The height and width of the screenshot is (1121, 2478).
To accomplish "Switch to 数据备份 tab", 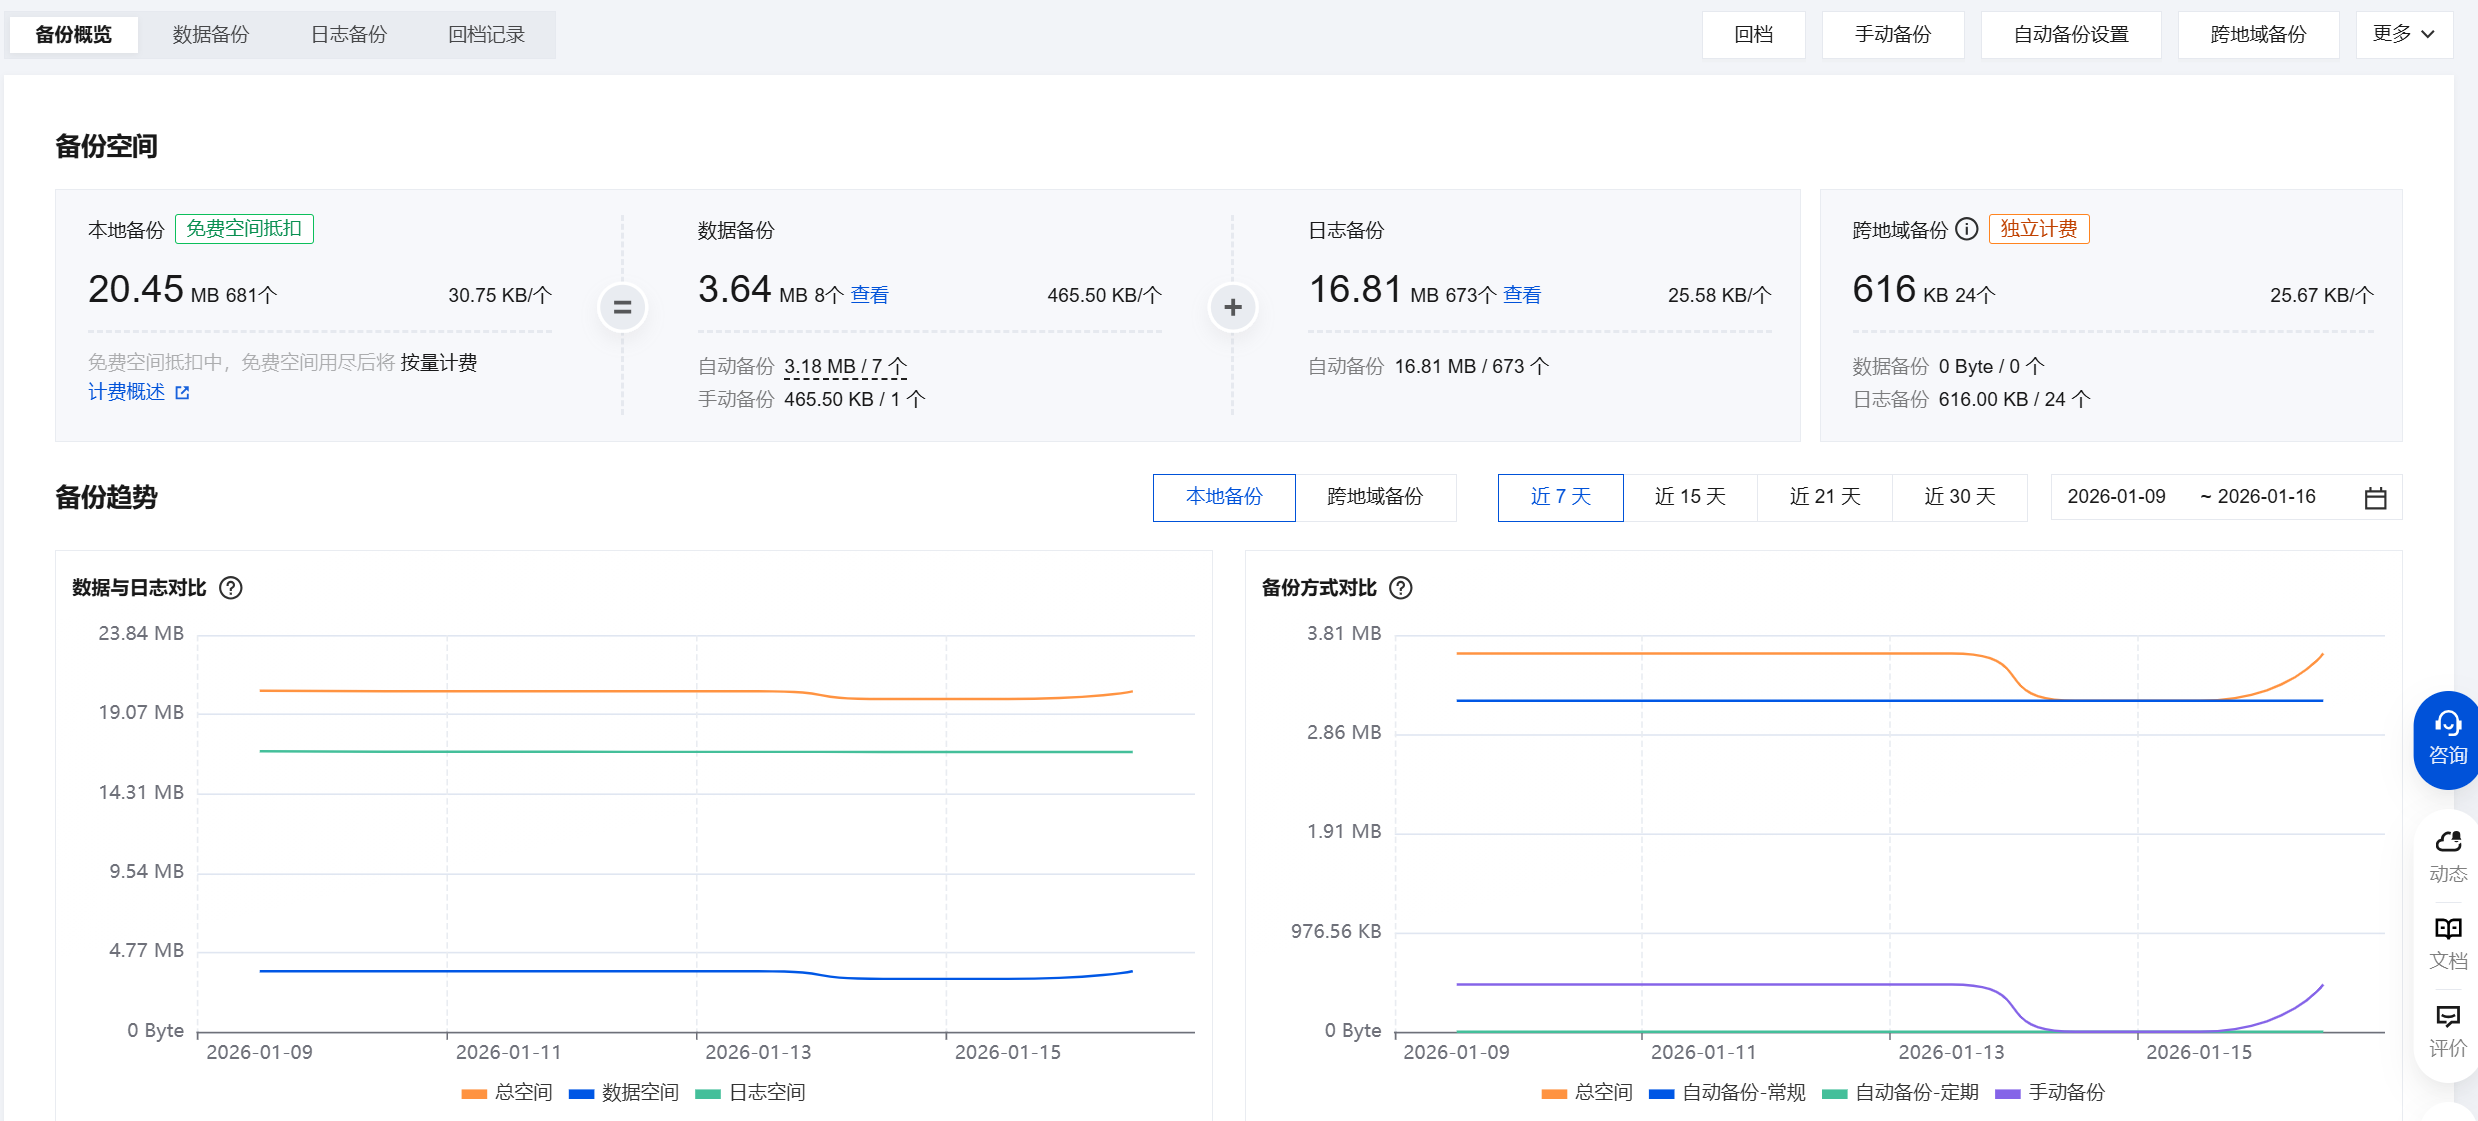I will 210,34.
